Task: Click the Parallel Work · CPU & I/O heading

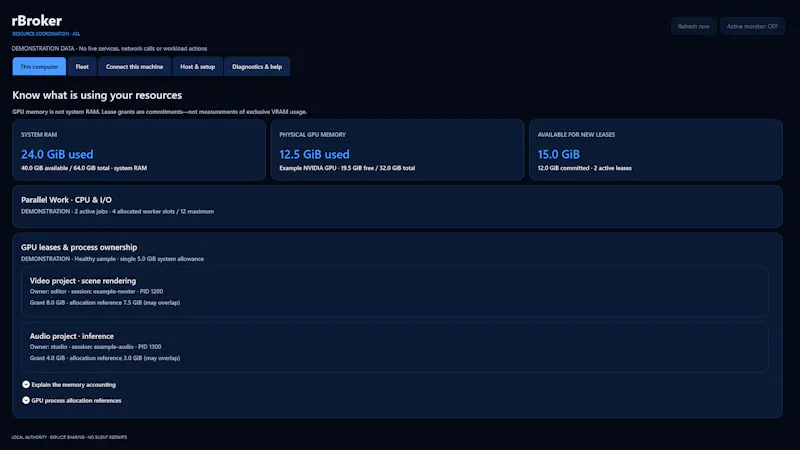Action: (x=66, y=200)
